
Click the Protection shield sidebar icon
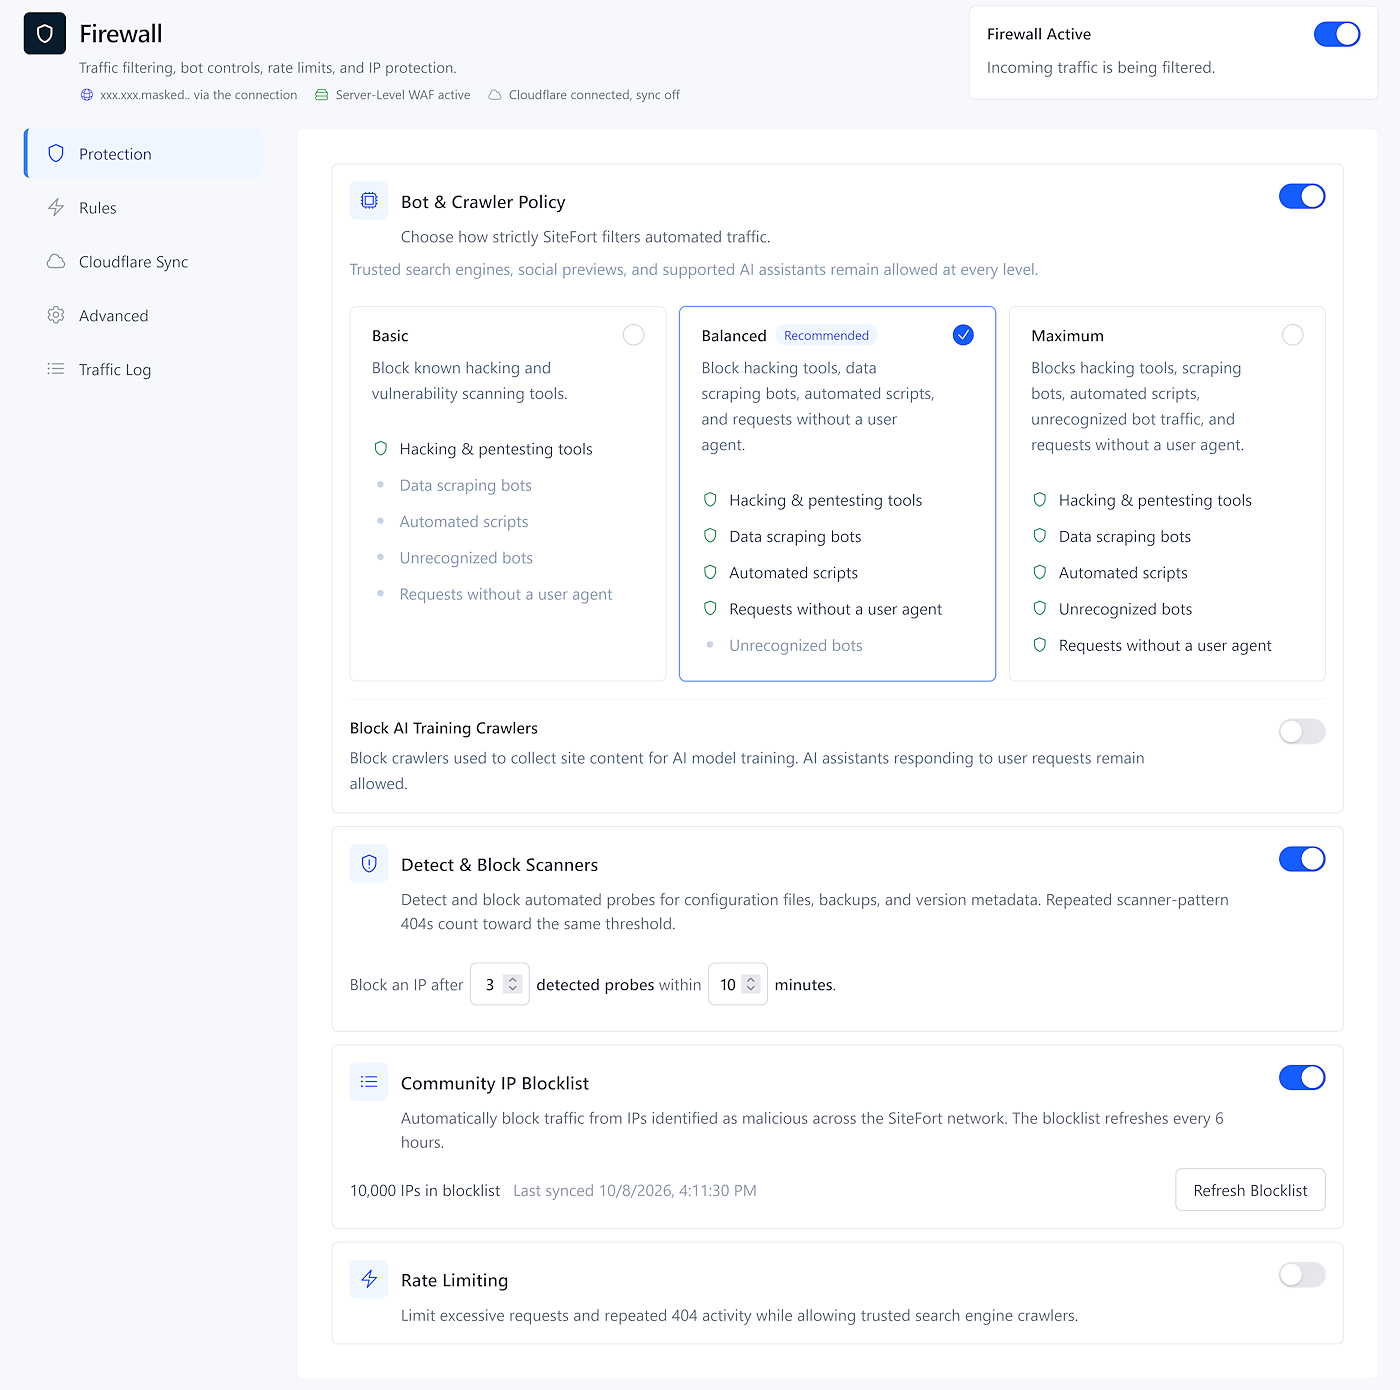coord(56,154)
